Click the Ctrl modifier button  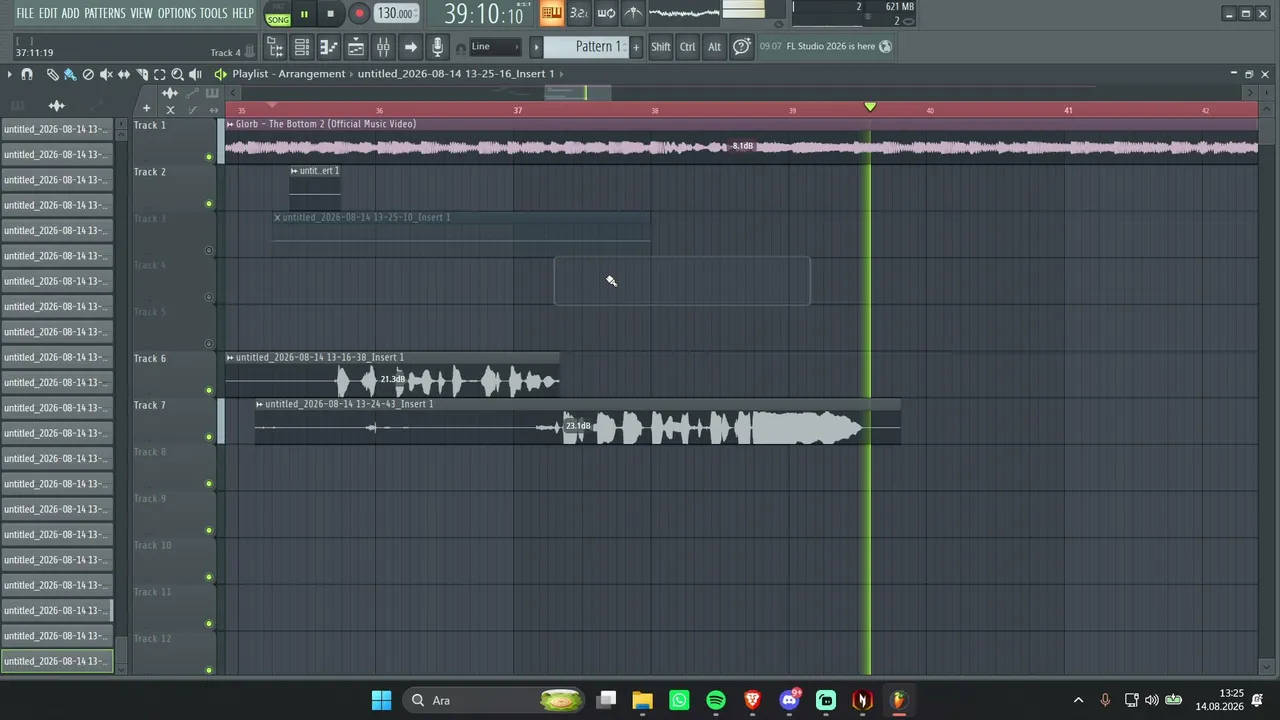(688, 47)
